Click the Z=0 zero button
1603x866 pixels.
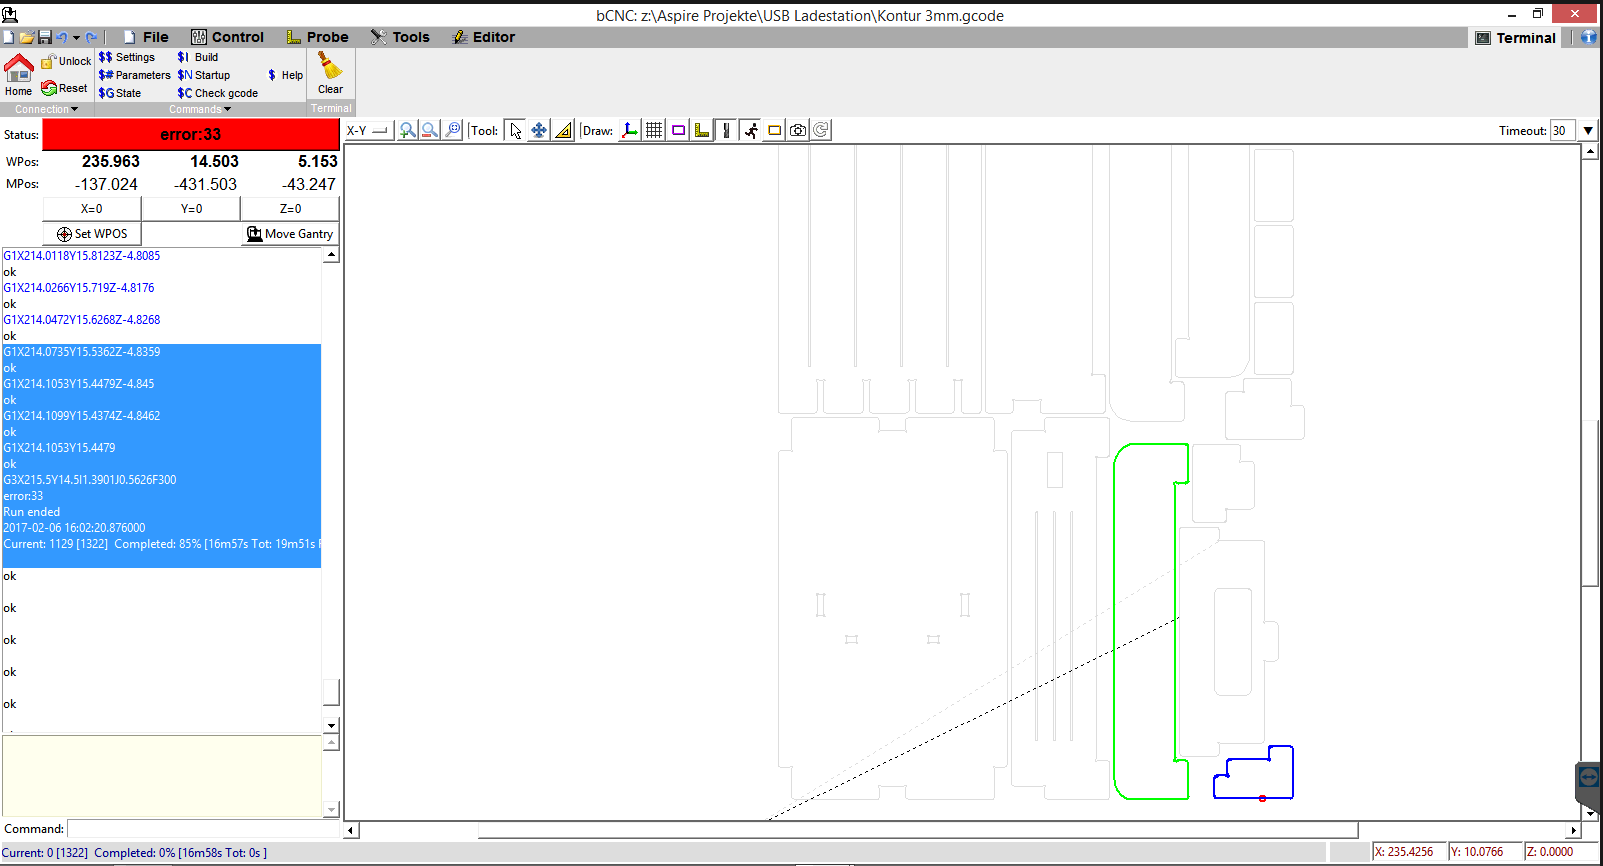290,209
